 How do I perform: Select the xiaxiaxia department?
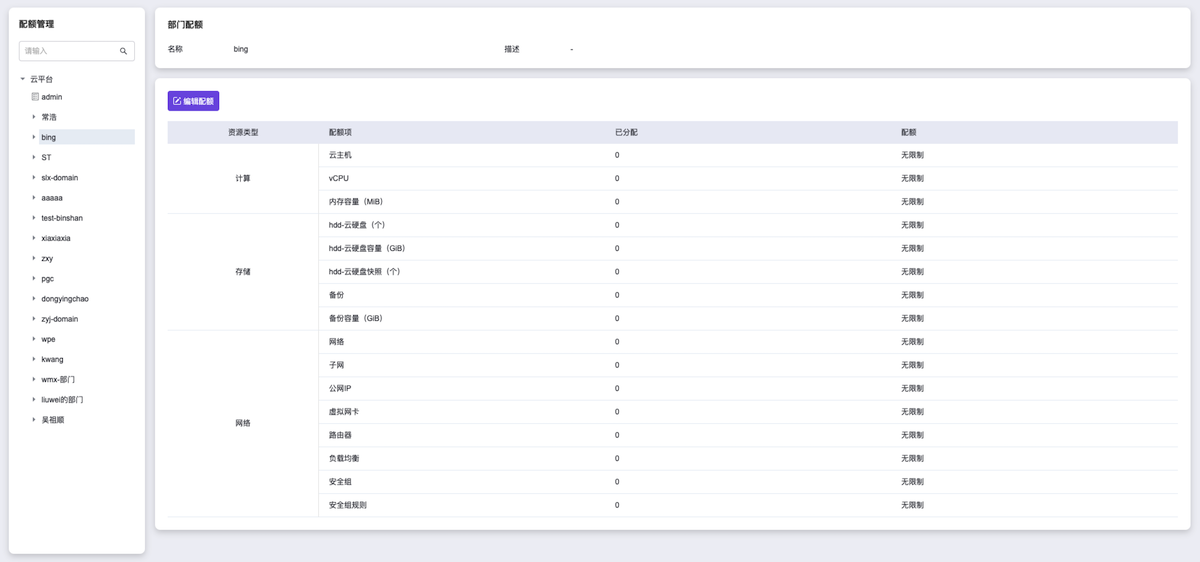coord(56,238)
